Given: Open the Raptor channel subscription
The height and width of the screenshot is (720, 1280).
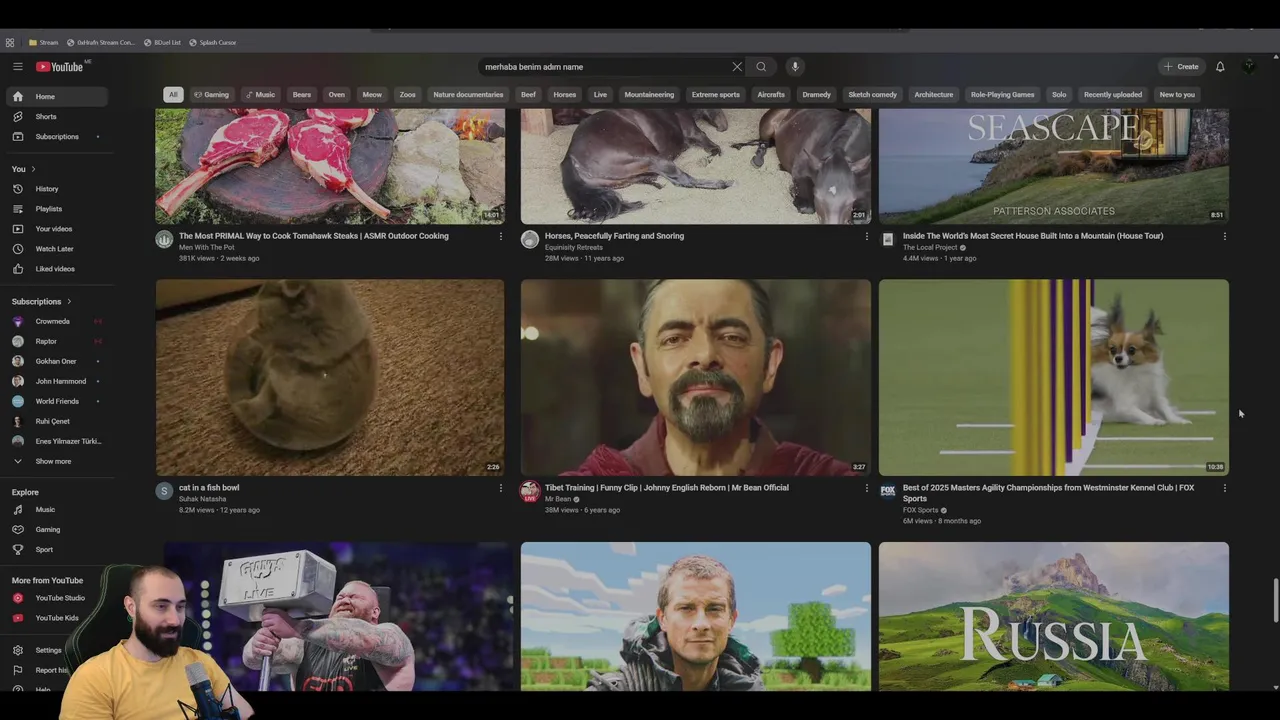Looking at the screenshot, I should pyautogui.click(x=56, y=342).
